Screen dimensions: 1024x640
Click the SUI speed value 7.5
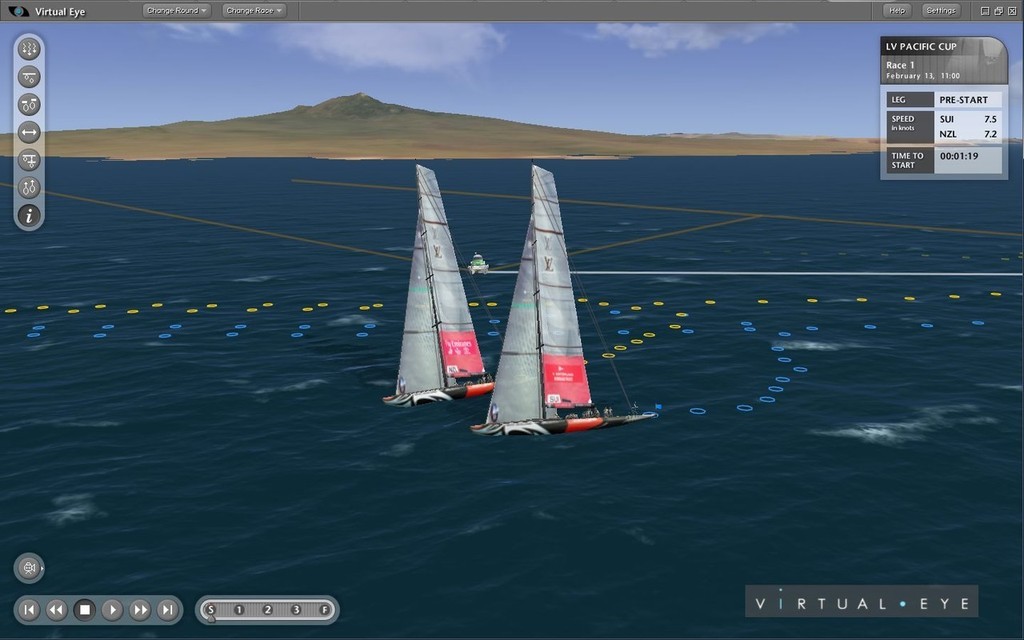[x=990, y=119]
